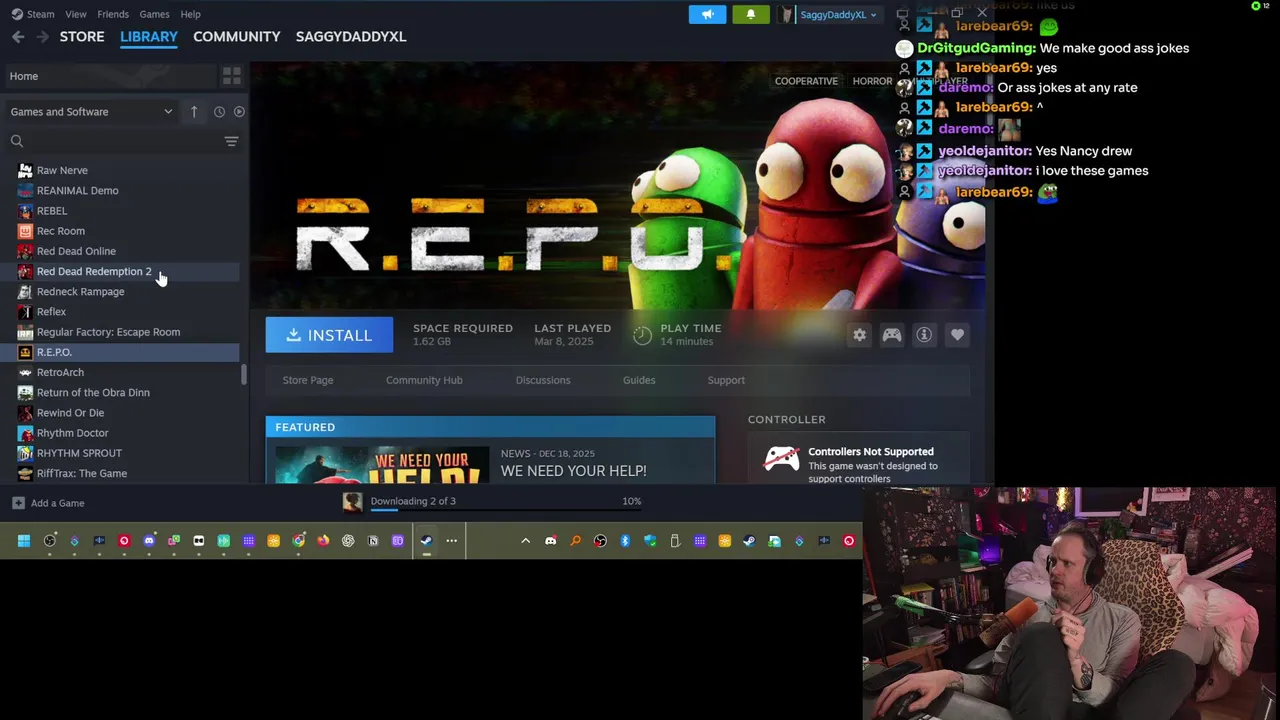
Task: Open controller layout icon for R.E.P.O.
Action: tap(891, 336)
